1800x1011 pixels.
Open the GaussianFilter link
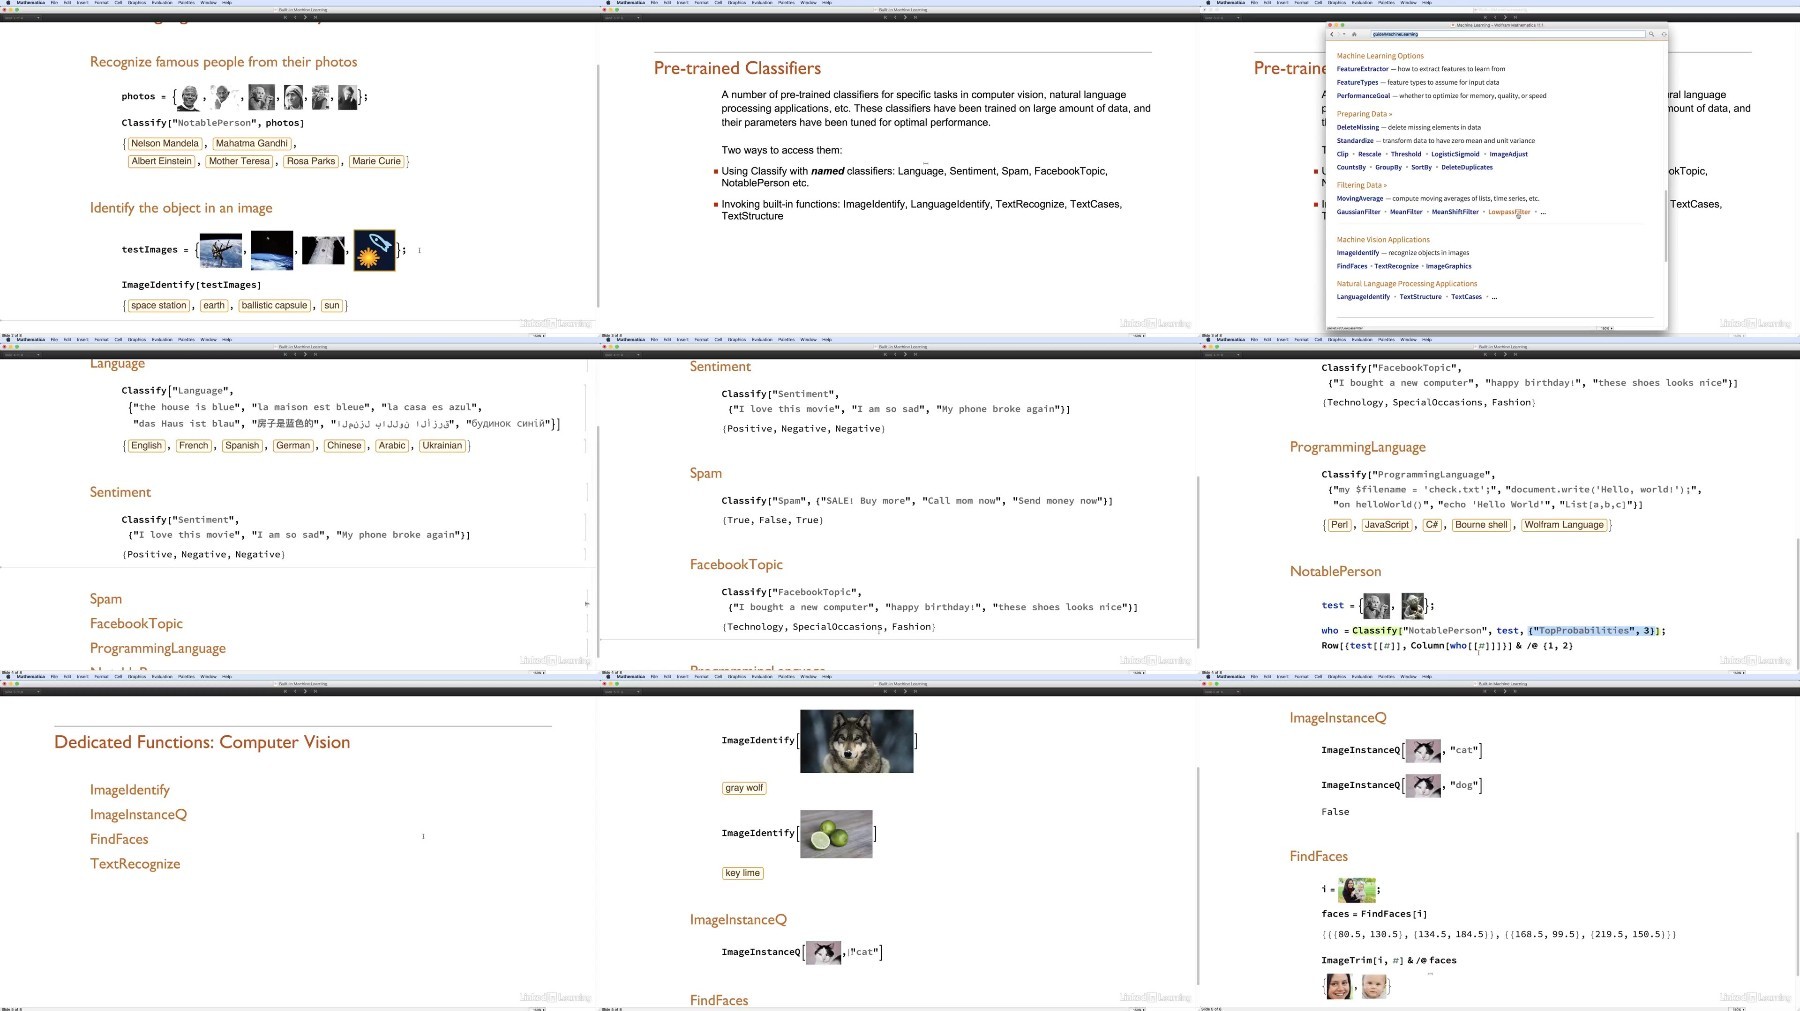coord(1359,212)
